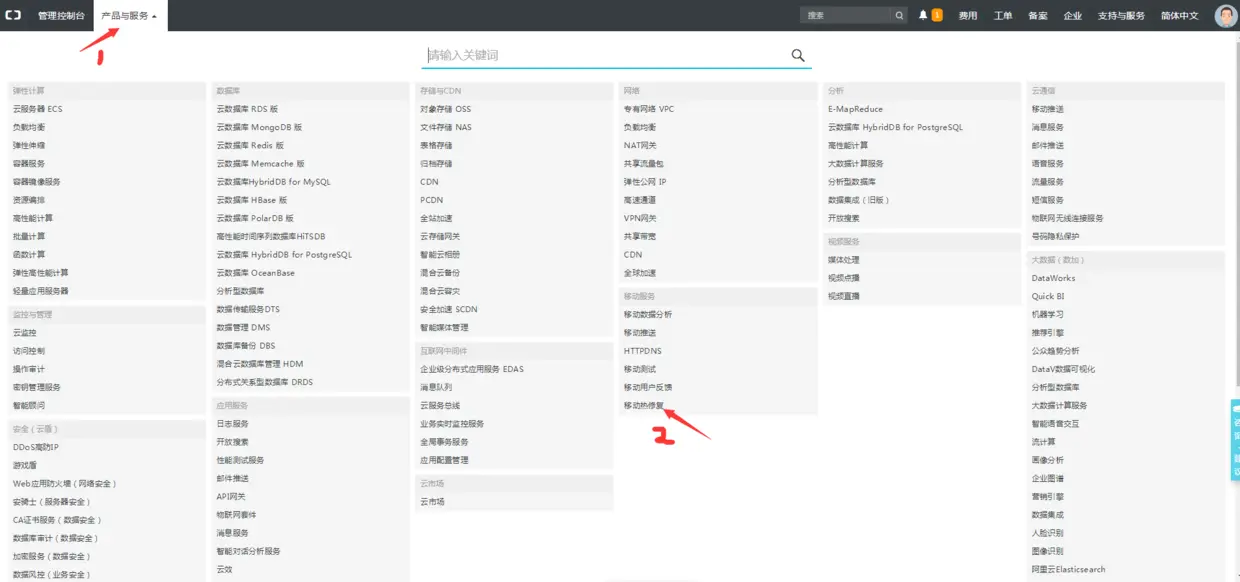Image resolution: width=1240 pixels, height=582 pixels.
Task: Open 容器镜像服务
Action: [x=37, y=182]
